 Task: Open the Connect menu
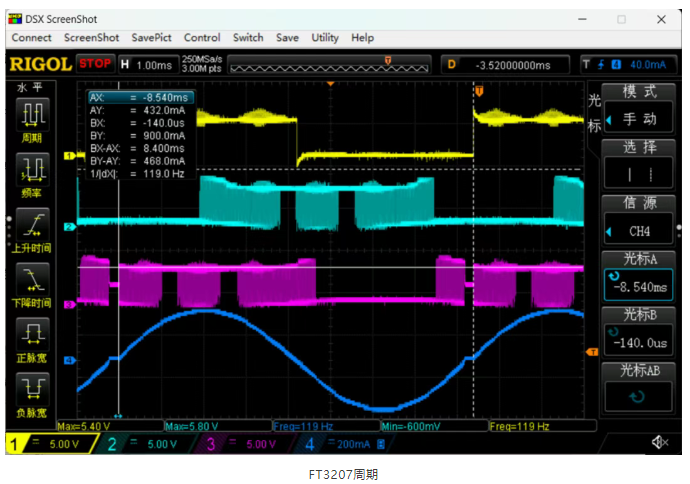pyautogui.click(x=31, y=38)
